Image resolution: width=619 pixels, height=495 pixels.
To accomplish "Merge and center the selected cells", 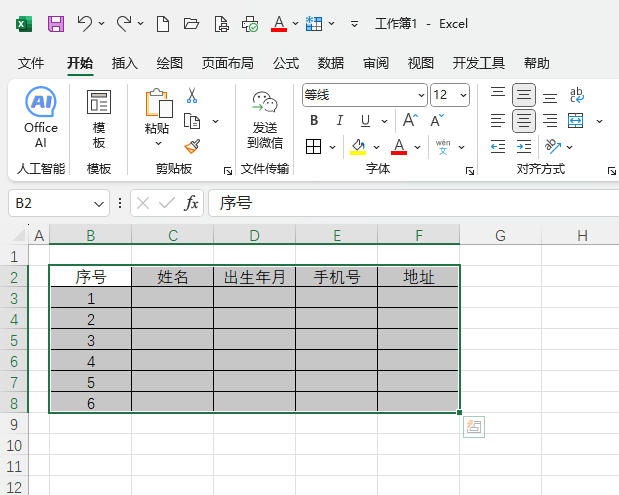I will (x=575, y=121).
